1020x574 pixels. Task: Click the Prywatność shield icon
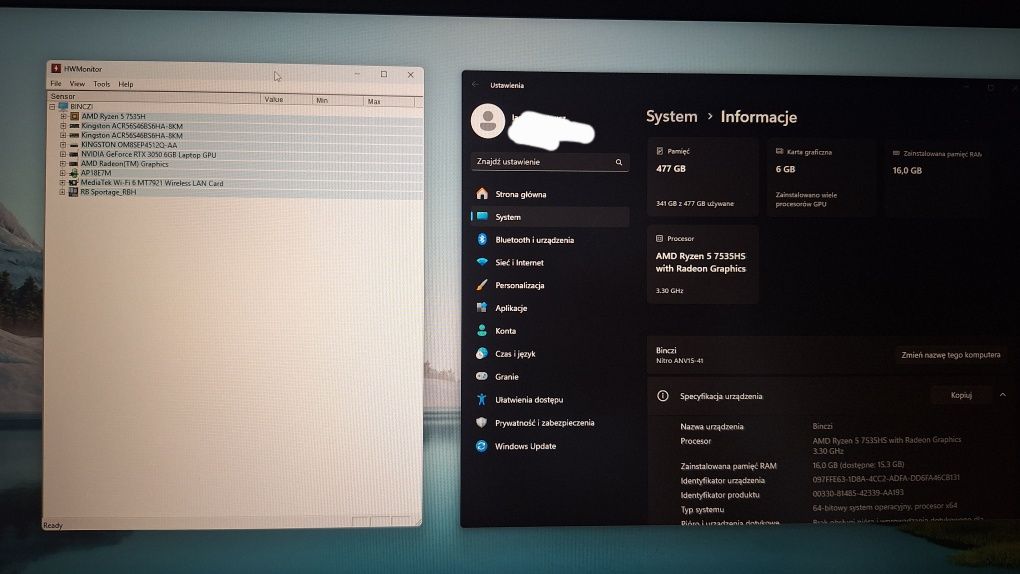pos(482,422)
